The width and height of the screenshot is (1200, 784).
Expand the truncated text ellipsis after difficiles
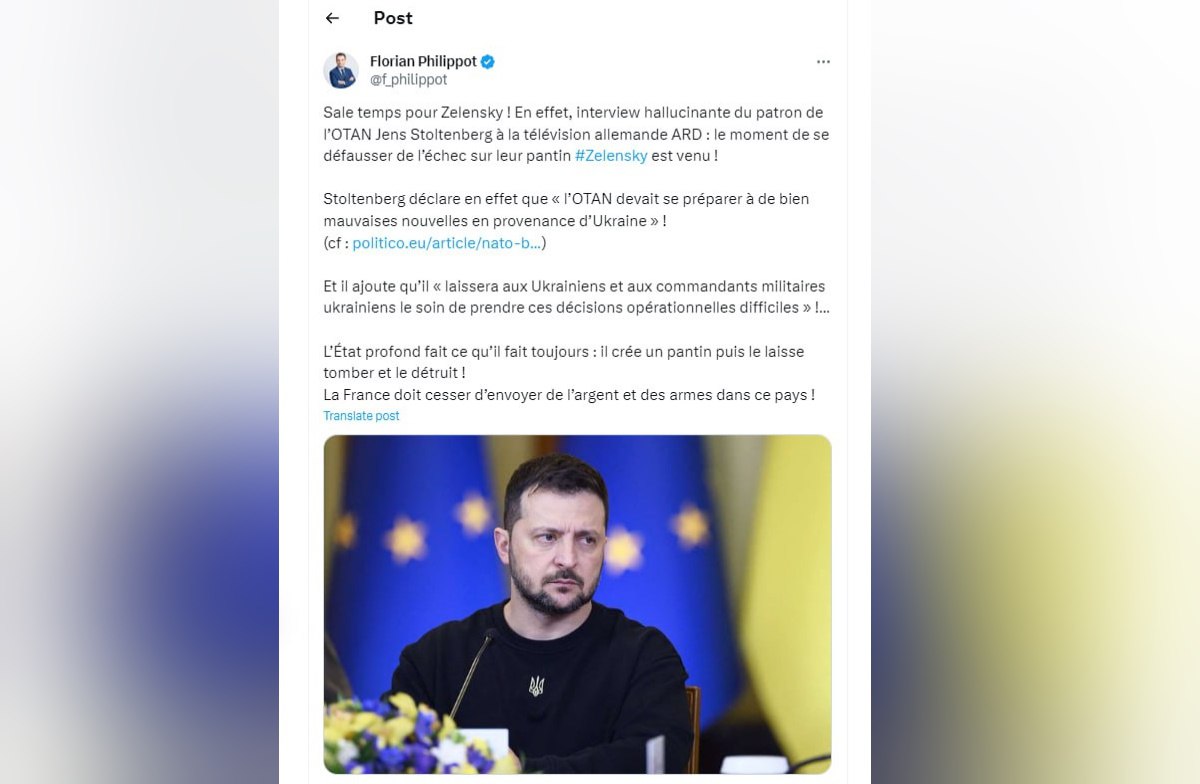tap(823, 308)
